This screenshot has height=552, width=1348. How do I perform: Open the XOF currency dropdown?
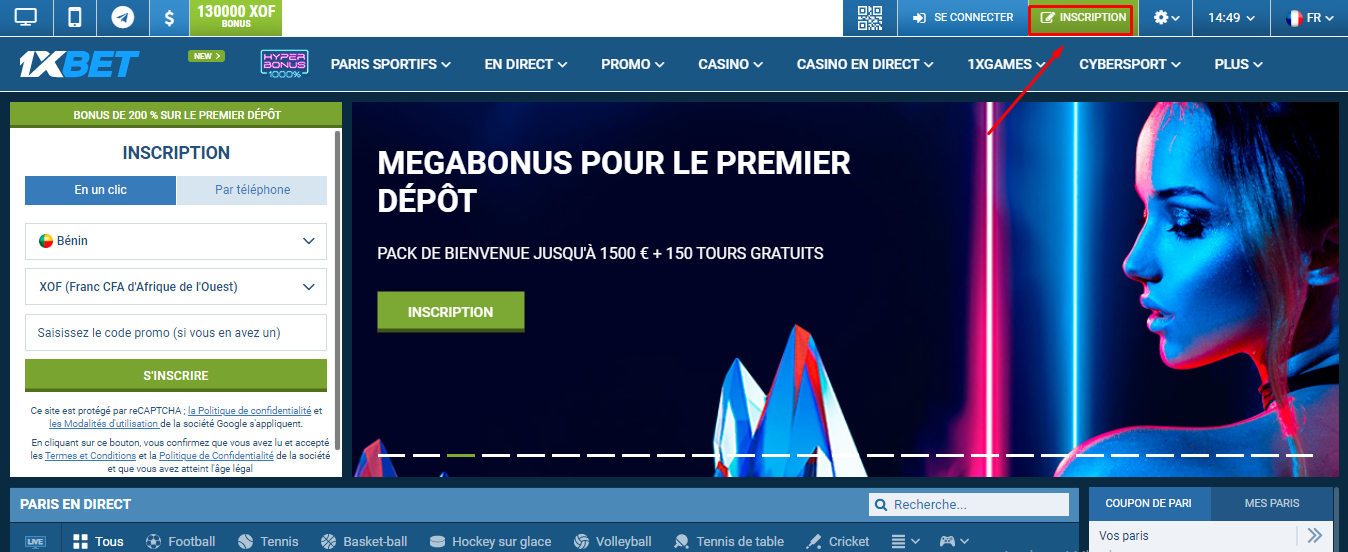[176, 287]
